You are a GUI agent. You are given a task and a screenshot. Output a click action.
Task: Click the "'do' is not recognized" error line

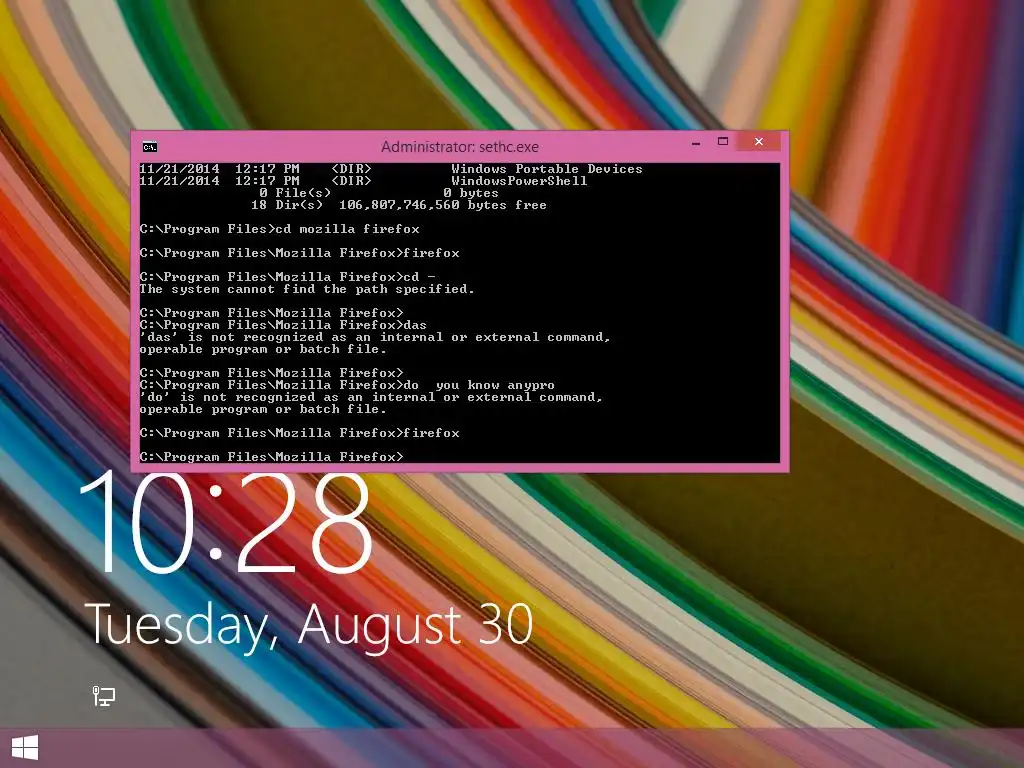(371, 398)
